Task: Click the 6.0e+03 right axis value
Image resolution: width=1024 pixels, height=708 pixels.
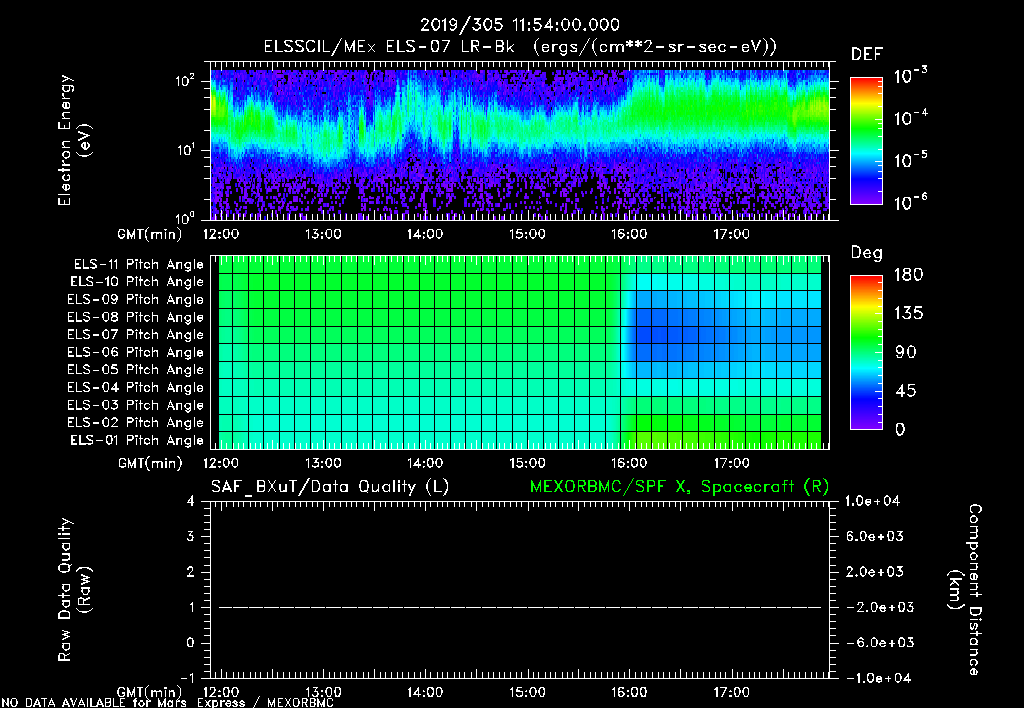Action: 875,536
